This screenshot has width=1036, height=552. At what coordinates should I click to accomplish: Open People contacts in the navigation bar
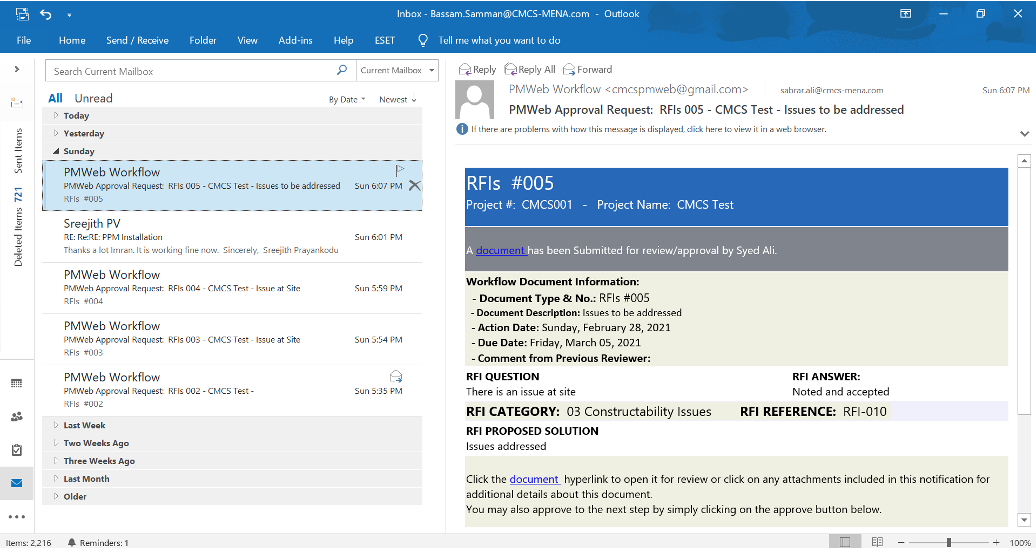[16, 416]
